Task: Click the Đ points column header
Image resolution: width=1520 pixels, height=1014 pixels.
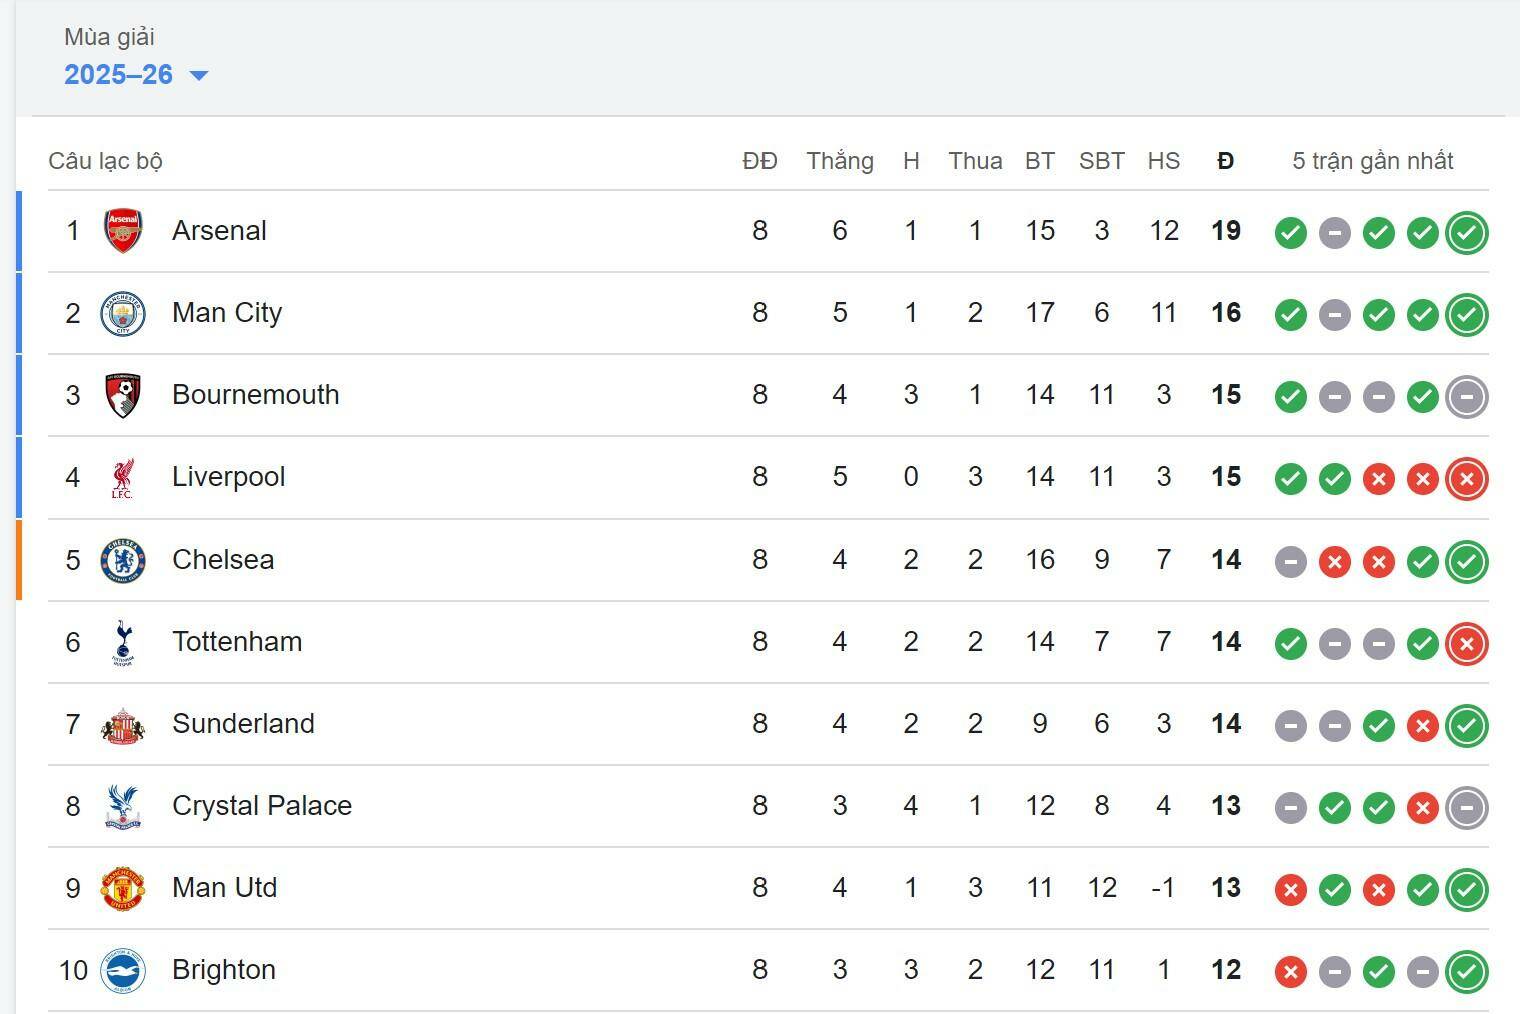Action: [x=1225, y=161]
